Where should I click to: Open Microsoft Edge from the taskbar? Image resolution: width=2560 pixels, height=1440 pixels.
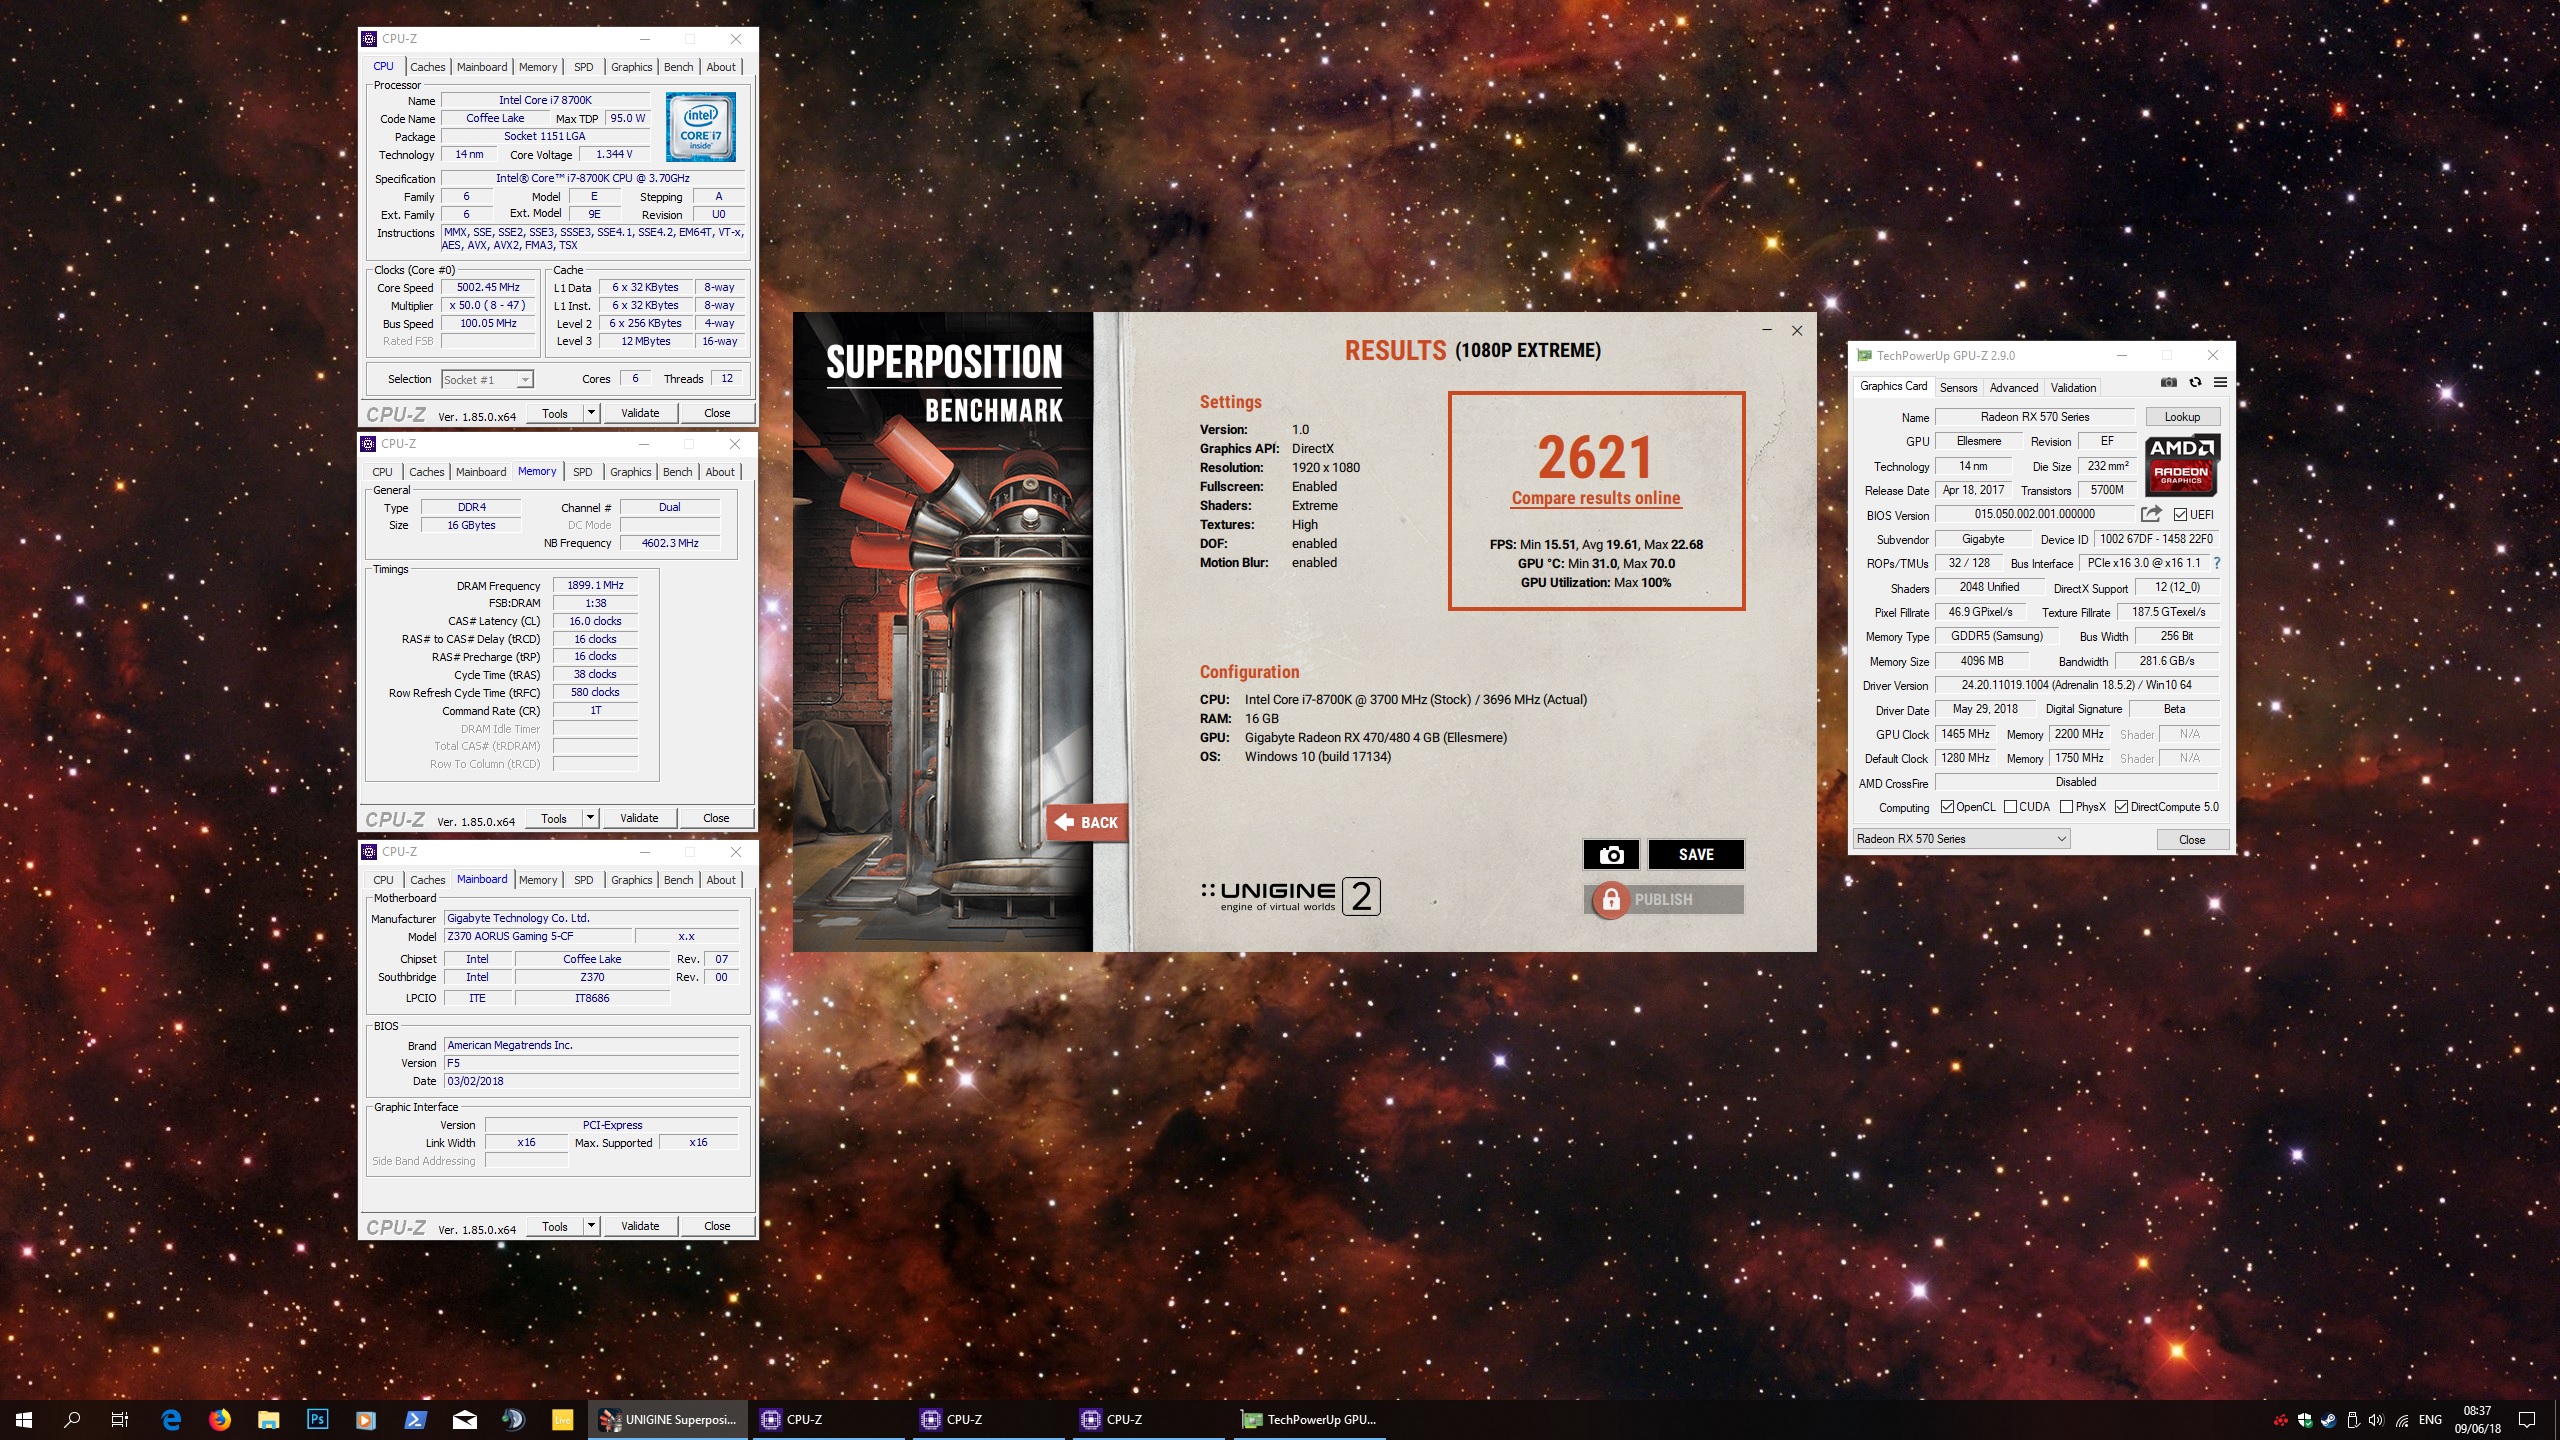(x=171, y=1419)
